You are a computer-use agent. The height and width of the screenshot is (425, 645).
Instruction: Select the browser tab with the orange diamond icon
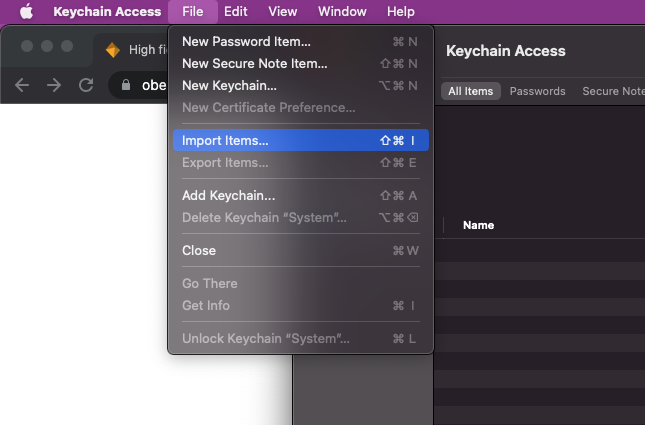[x=131, y=50]
